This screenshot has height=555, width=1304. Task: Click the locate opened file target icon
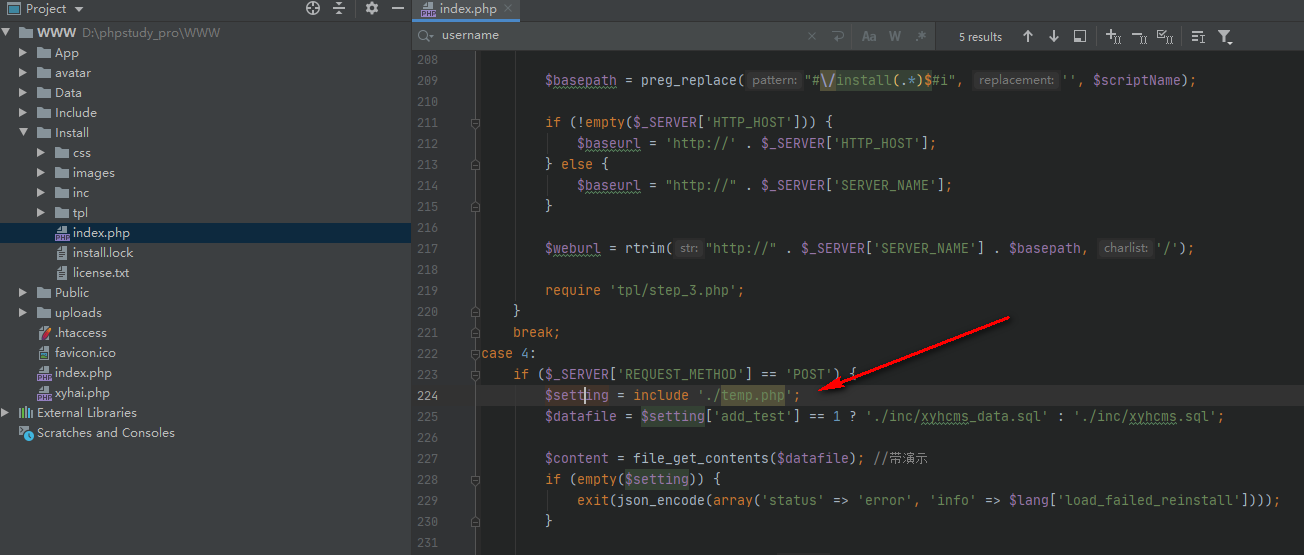(313, 8)
